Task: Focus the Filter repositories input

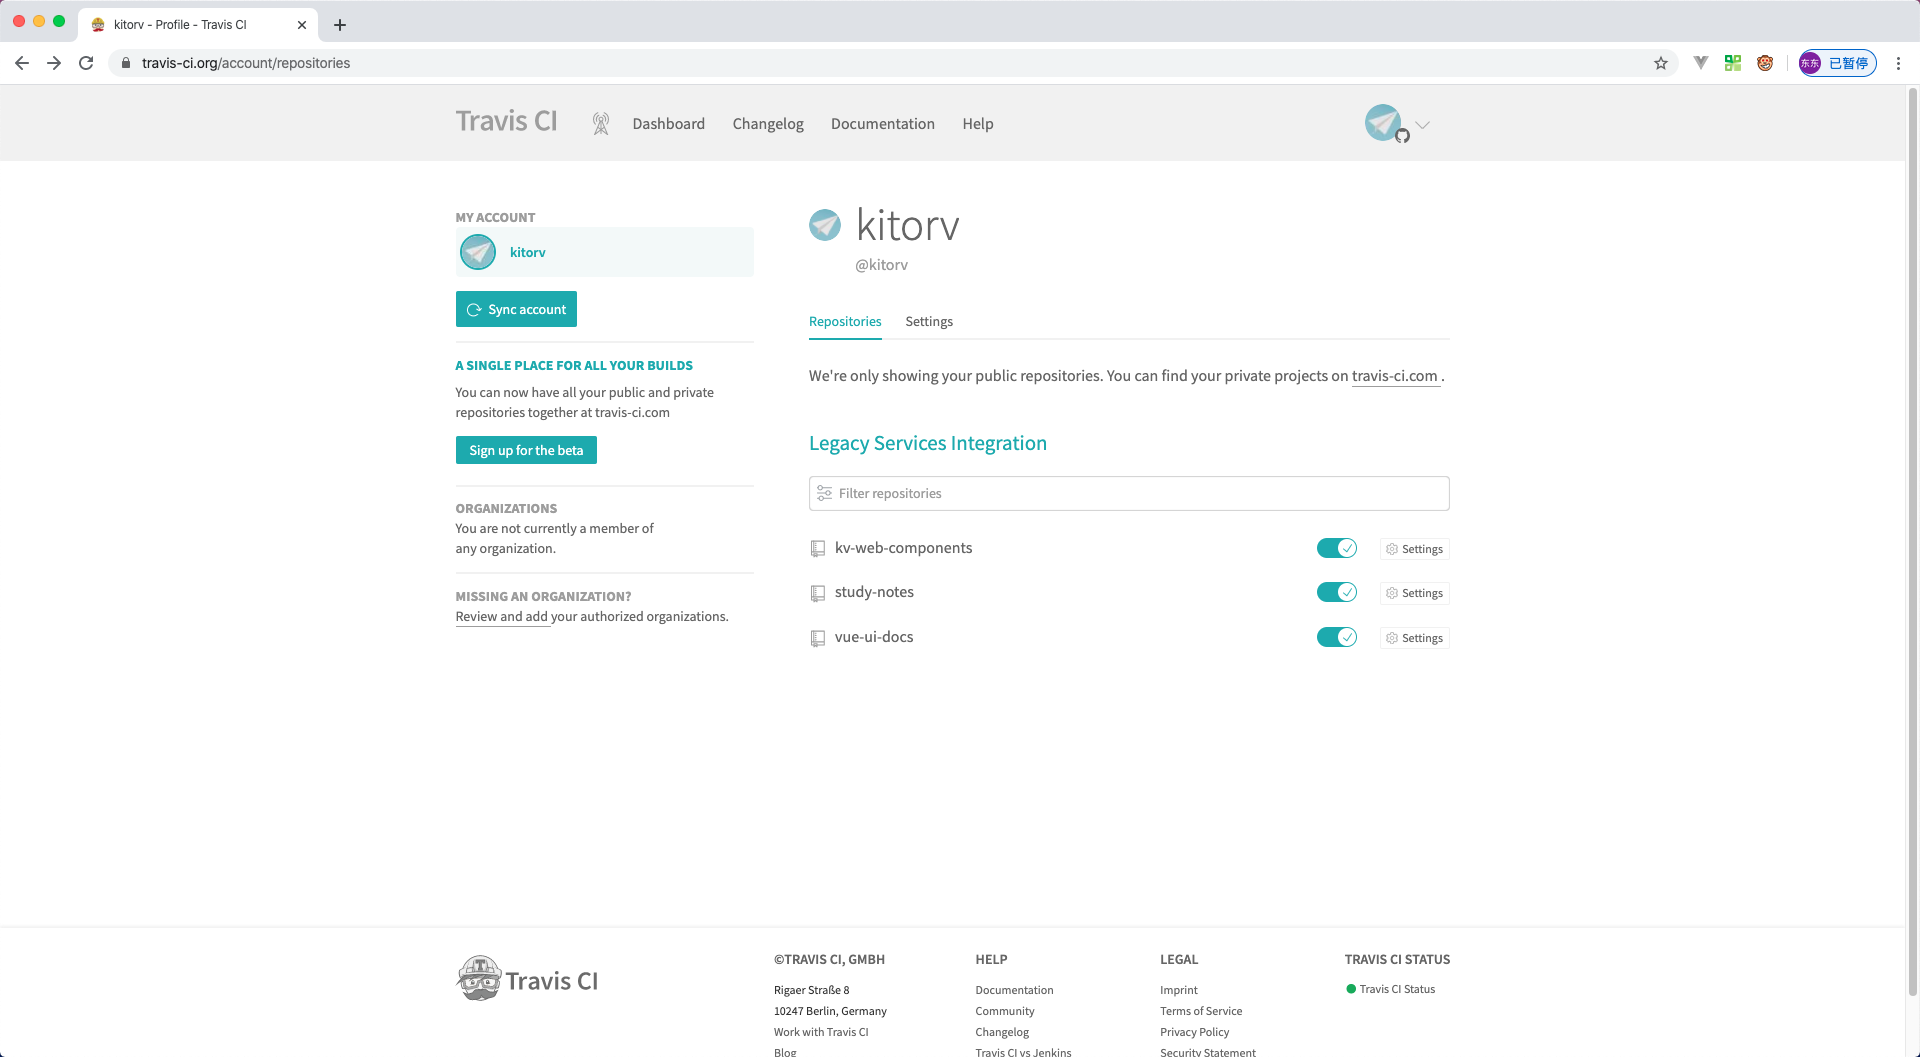Action: coord(1129,493)
